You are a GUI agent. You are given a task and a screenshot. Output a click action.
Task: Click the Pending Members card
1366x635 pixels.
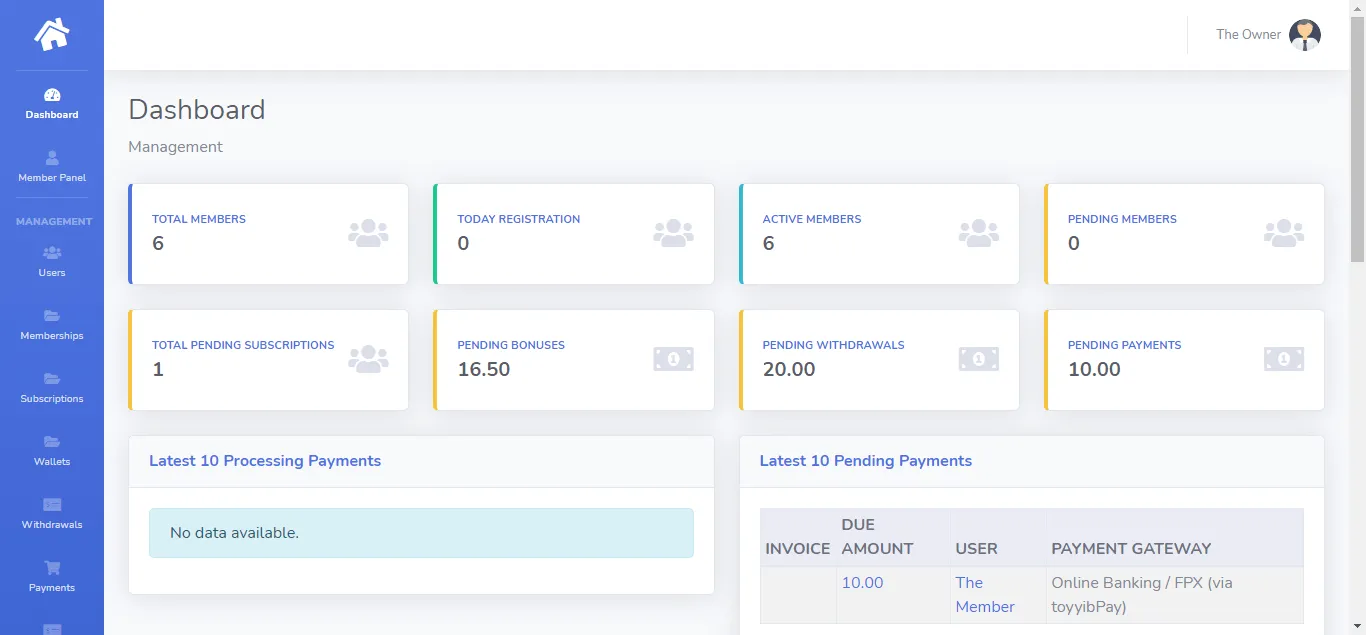(1184, 233)
